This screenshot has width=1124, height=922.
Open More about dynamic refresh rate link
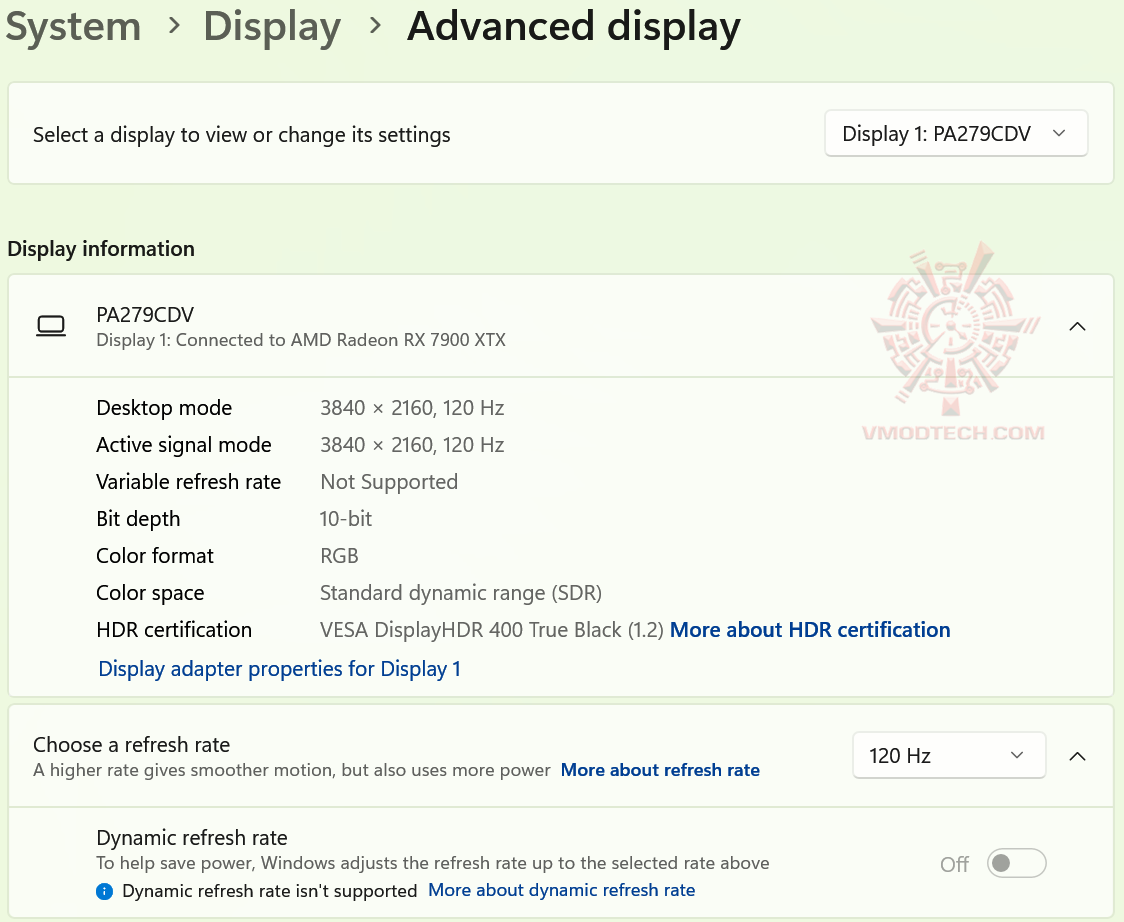tap(561, 890)
